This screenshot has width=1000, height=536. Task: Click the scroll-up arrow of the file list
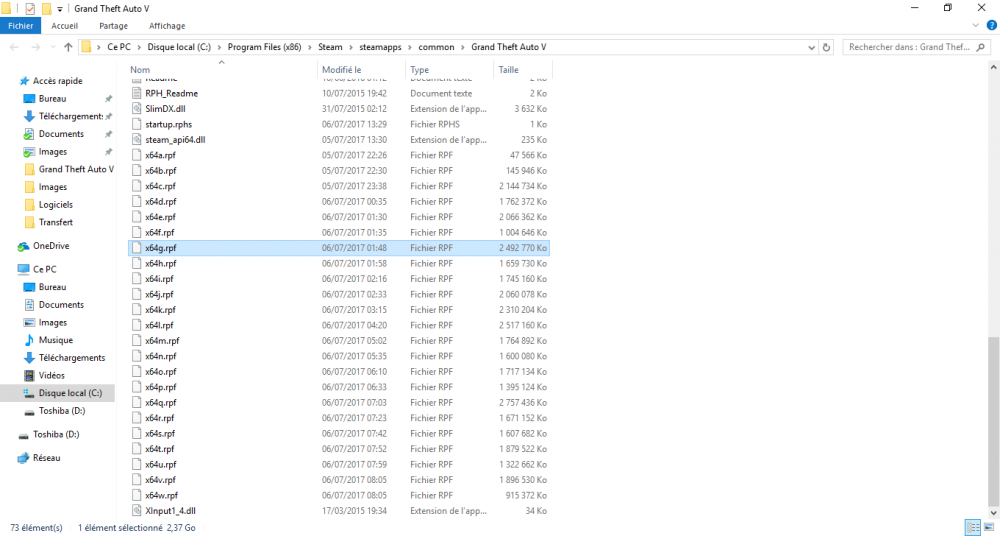tap(994, 67)
